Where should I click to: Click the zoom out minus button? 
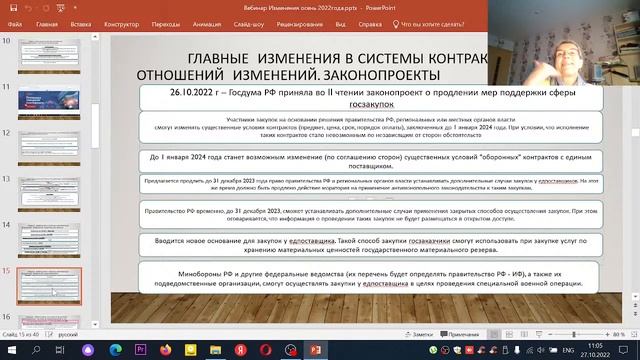550,334
